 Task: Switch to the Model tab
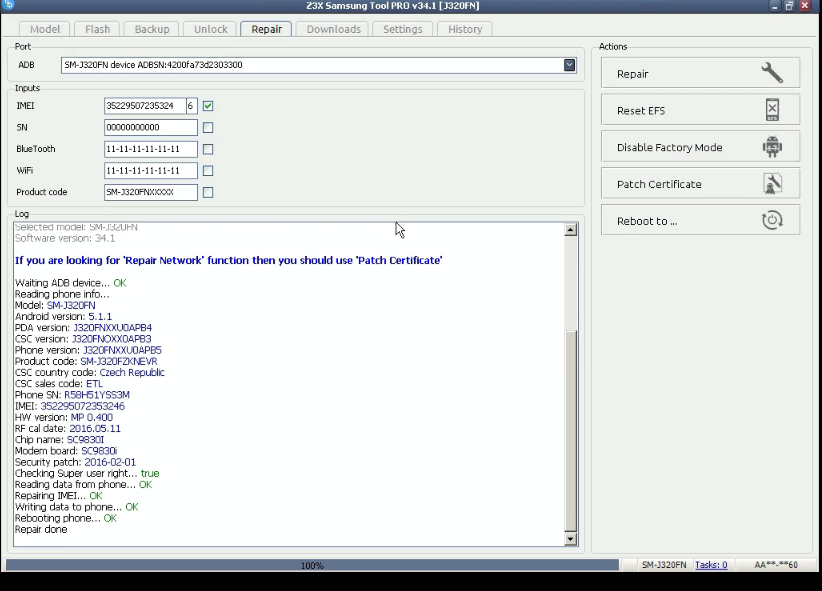point(45,29)
